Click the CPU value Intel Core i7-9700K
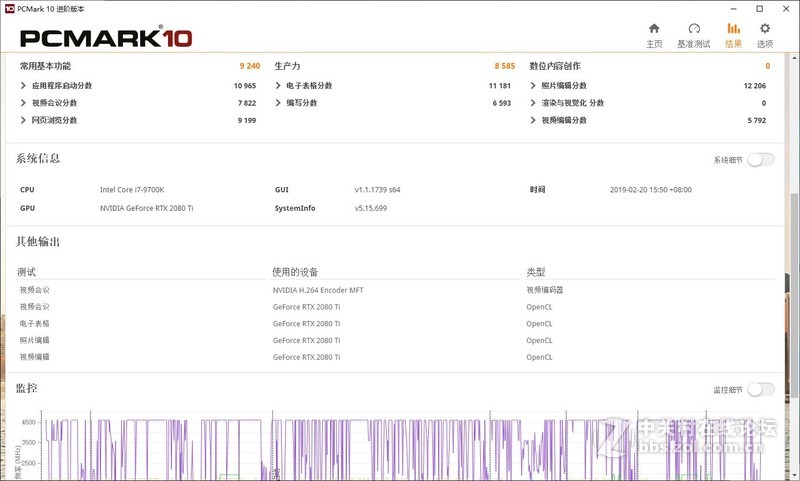 coord(132,190)
